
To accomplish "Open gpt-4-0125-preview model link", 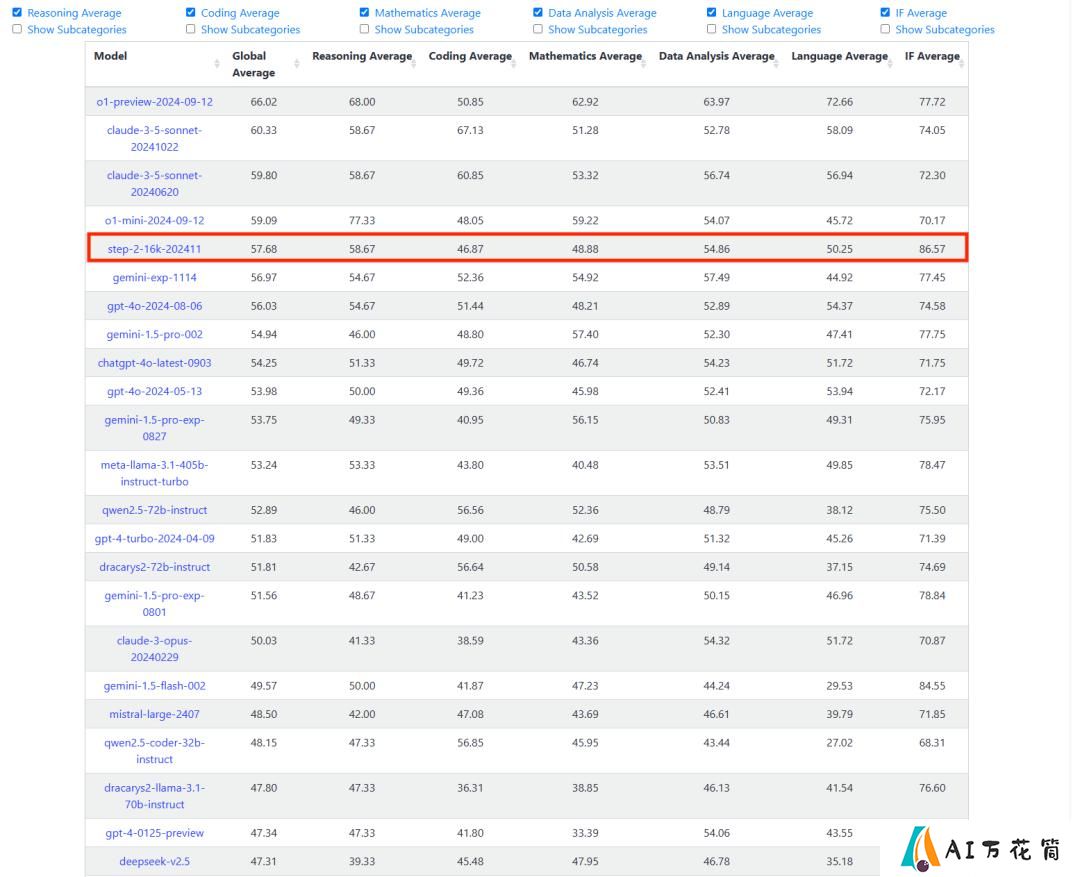I will (x=154, y=833).
